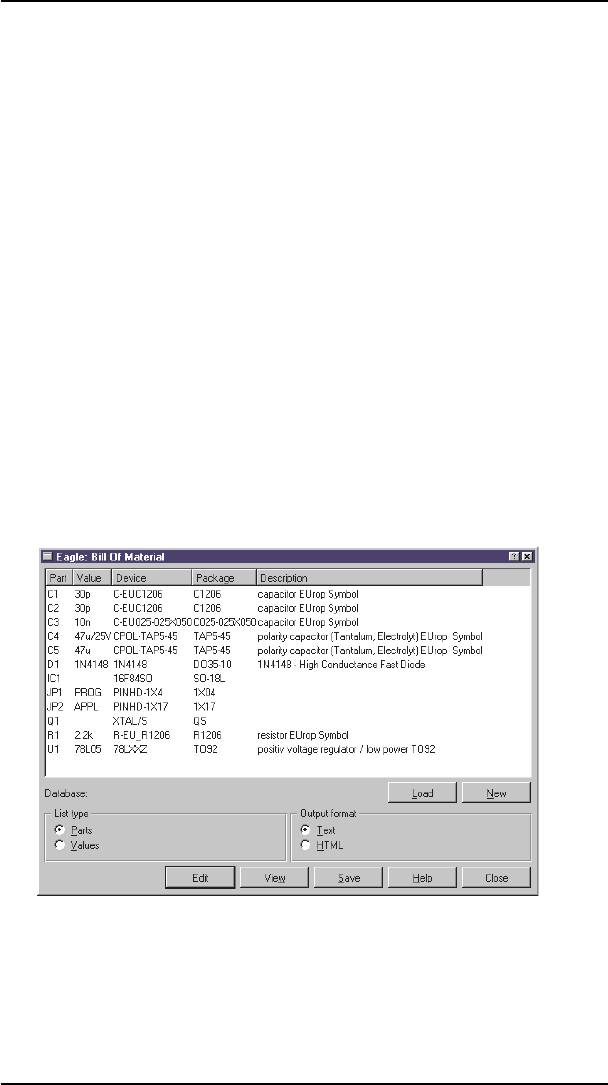Click the 78L05 value cell

coord(87,749)
